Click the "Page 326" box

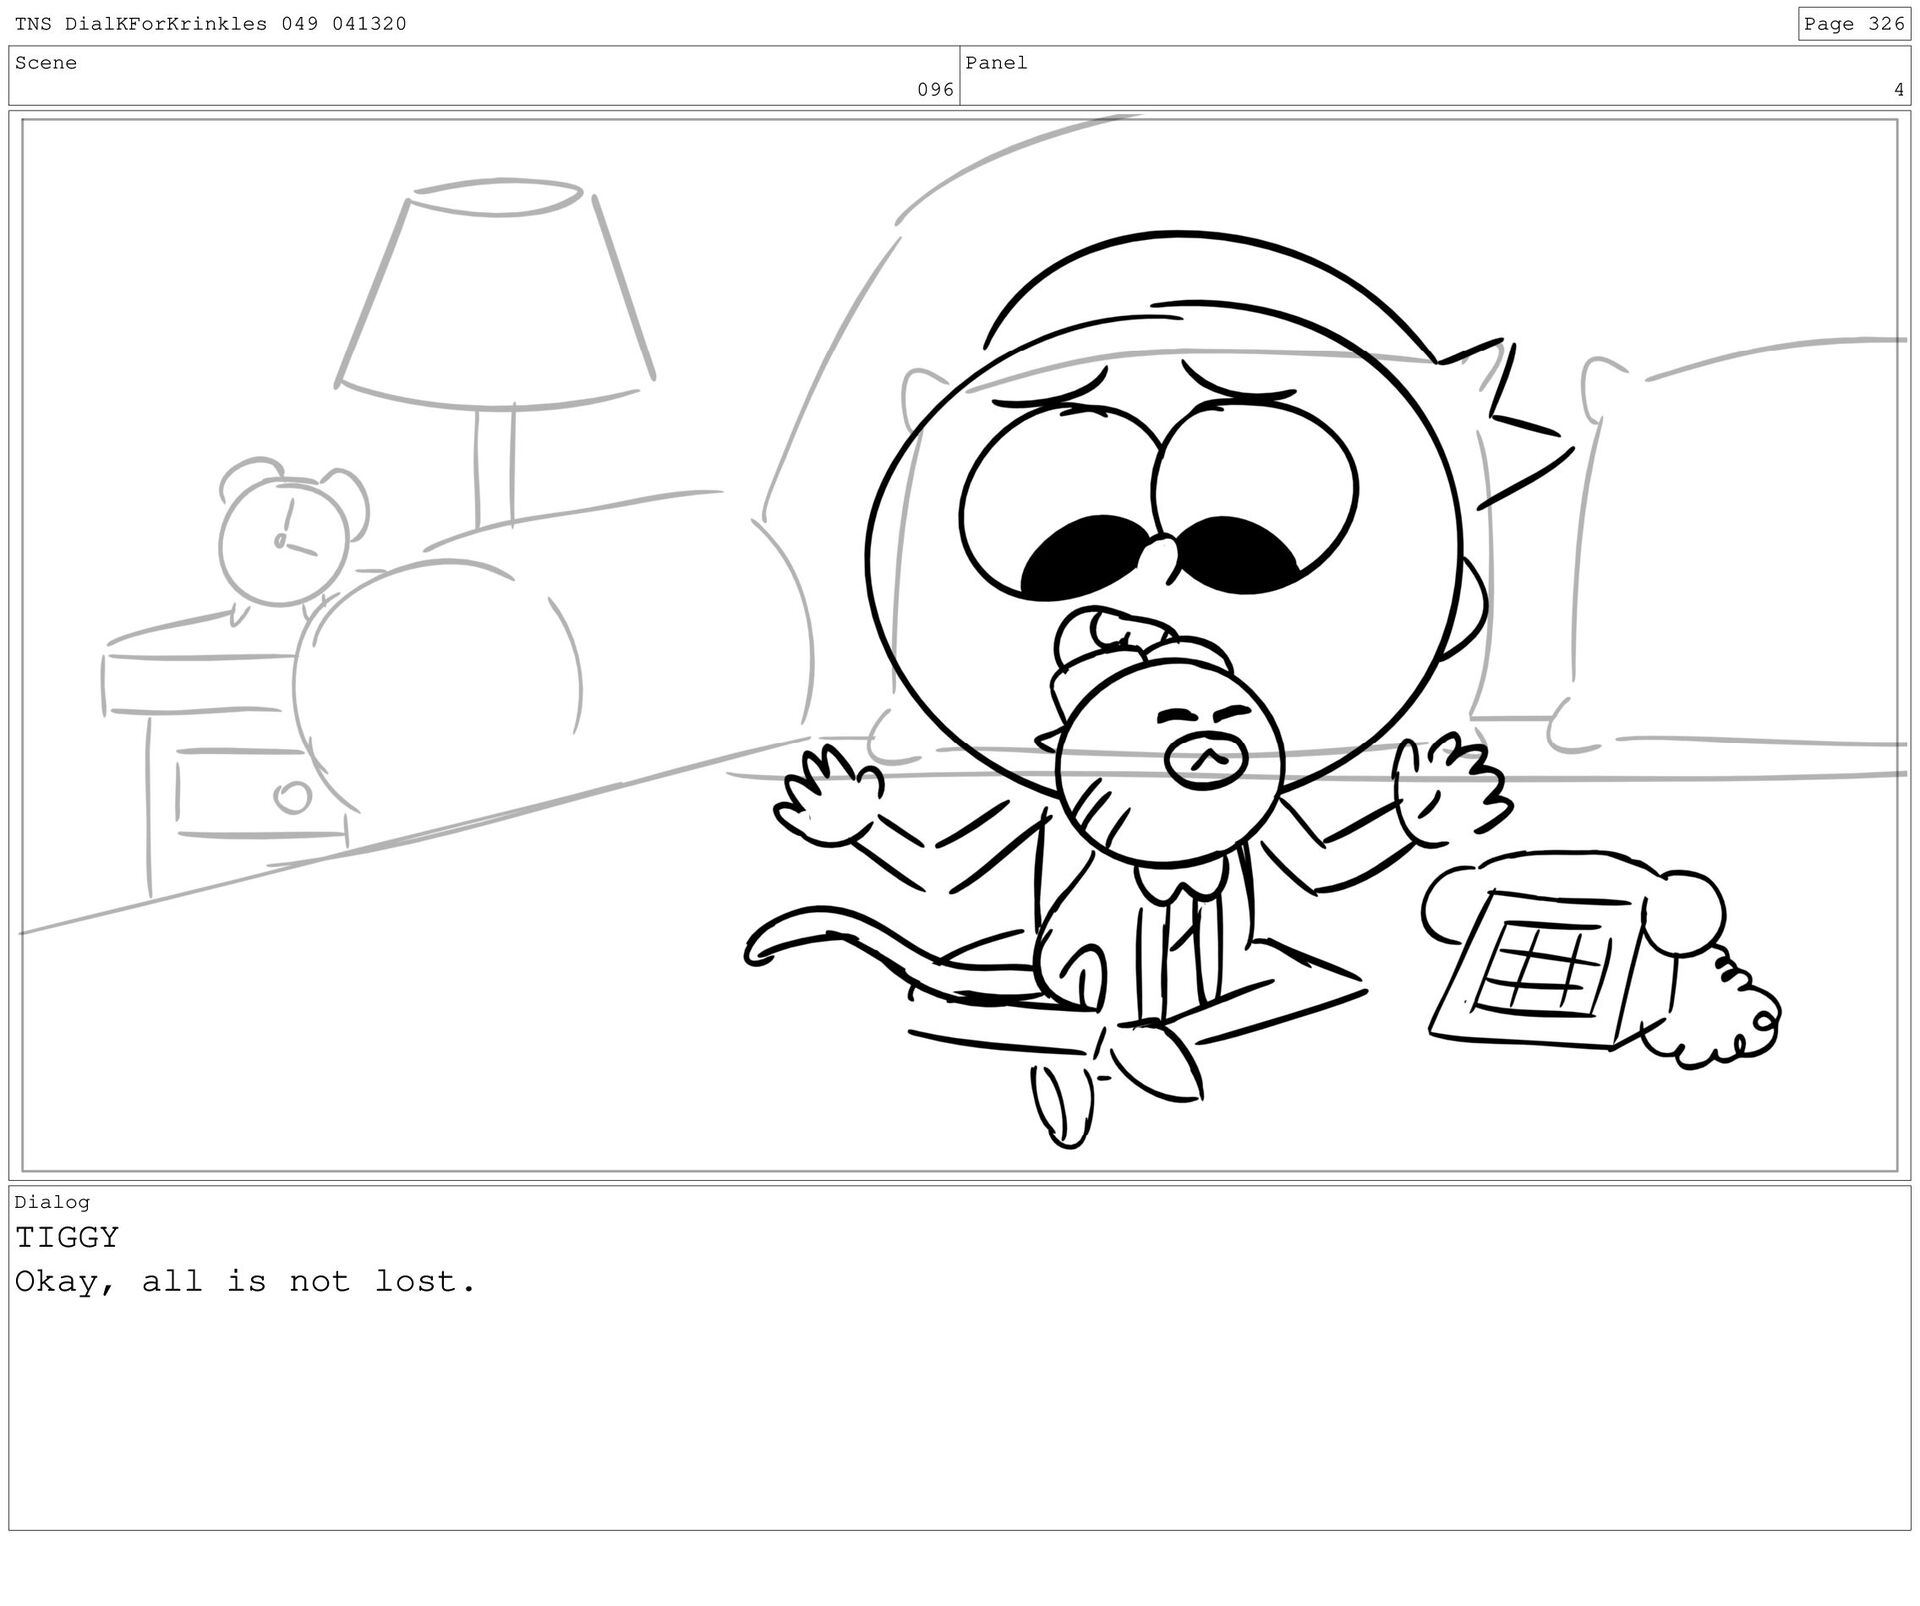[x=1854, y=24]
